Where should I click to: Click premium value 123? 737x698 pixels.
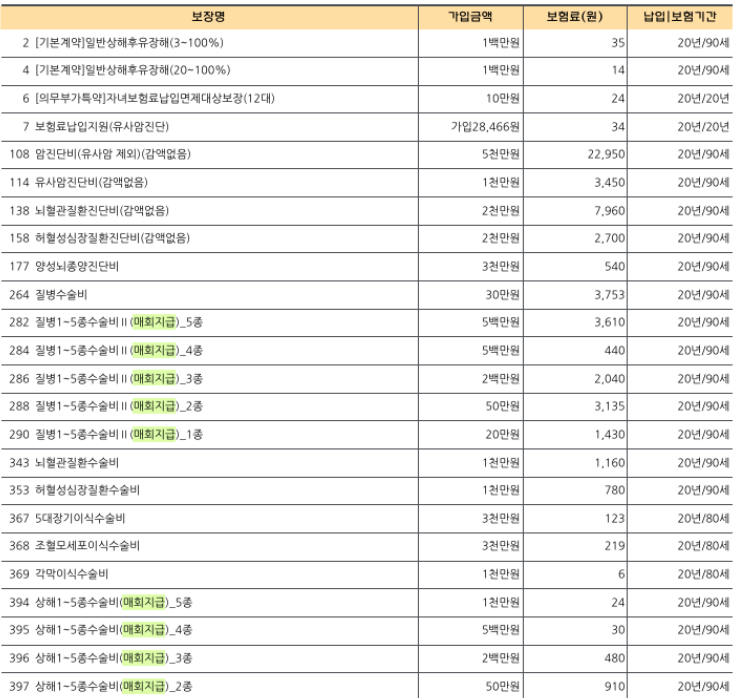click(614, 518)
